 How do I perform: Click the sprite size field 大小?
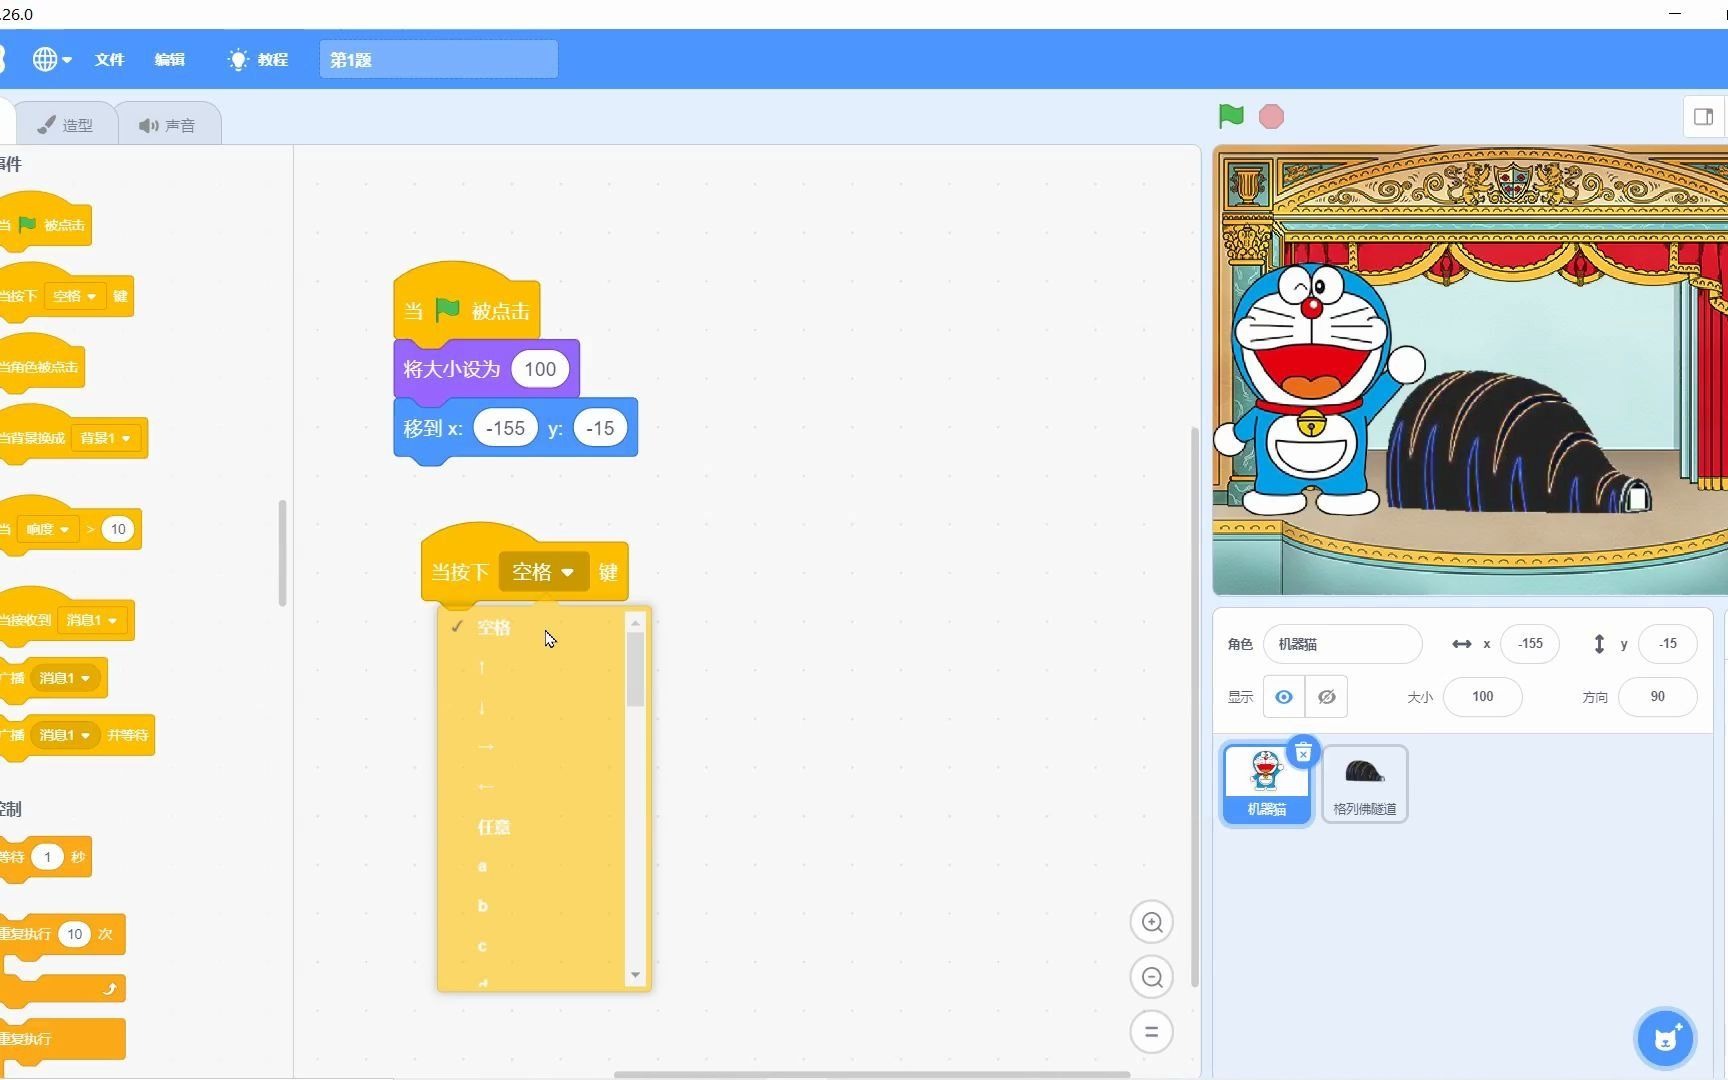[1482, 696]
